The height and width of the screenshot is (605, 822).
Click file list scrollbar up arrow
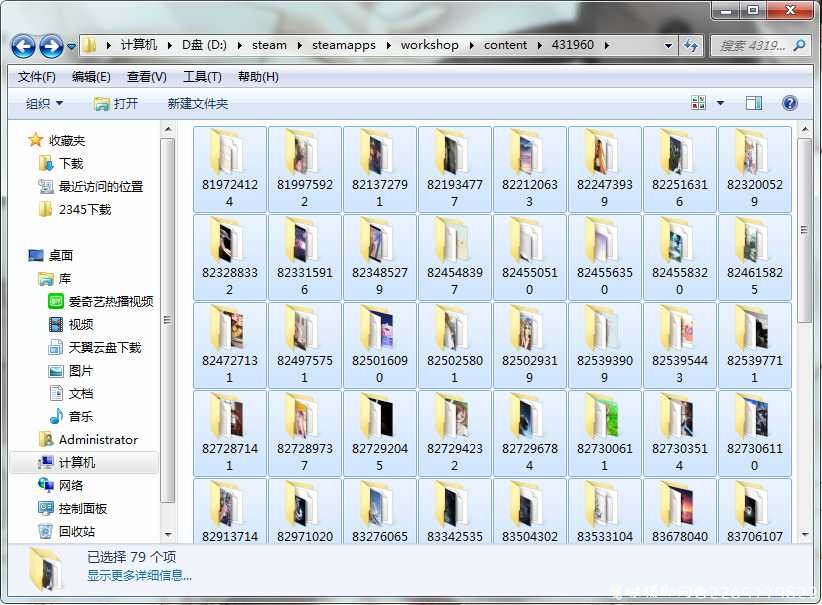805,128
